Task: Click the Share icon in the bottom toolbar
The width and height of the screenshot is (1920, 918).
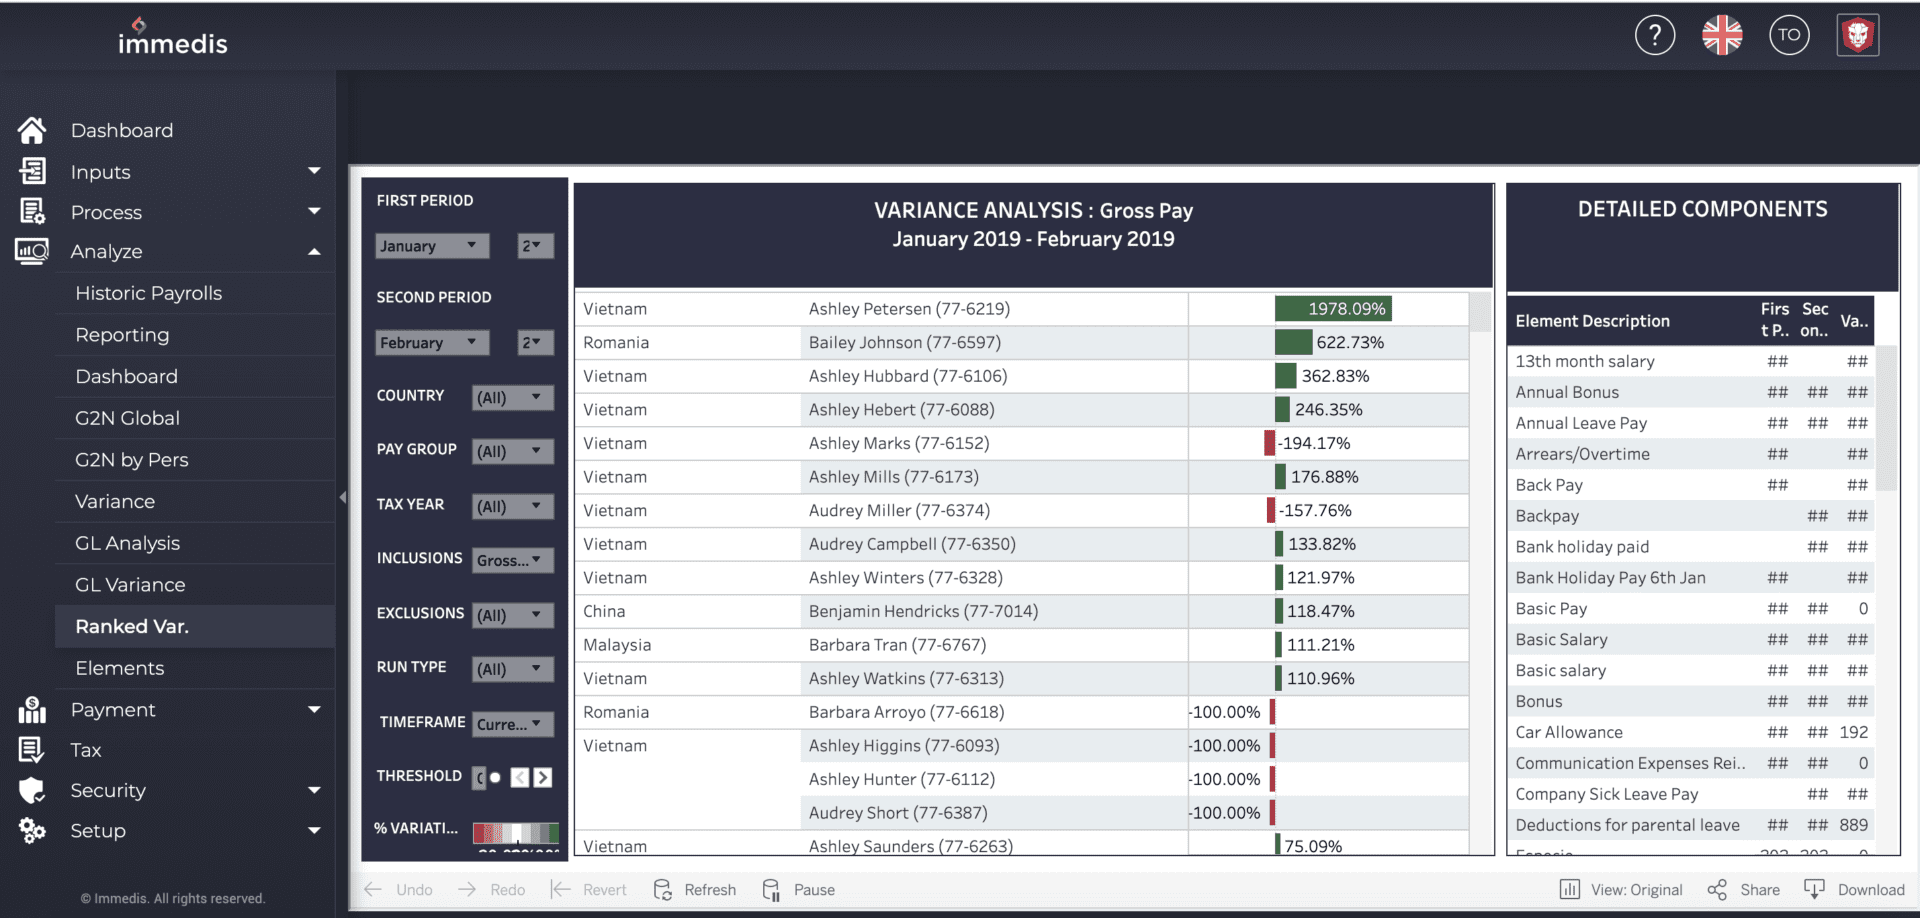Action: click(1717, 889)
